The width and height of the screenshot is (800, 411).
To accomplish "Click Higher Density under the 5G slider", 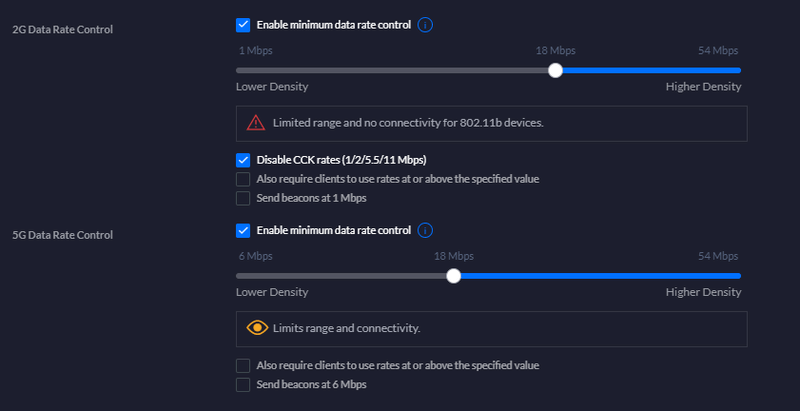I will point(703,293).
